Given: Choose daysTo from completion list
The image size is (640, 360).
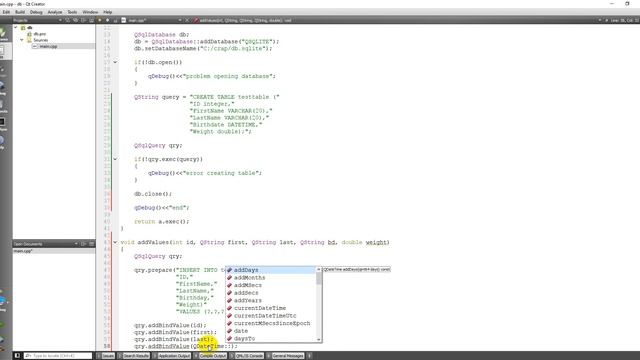Looking at the screenshot, I should [271, 338].
